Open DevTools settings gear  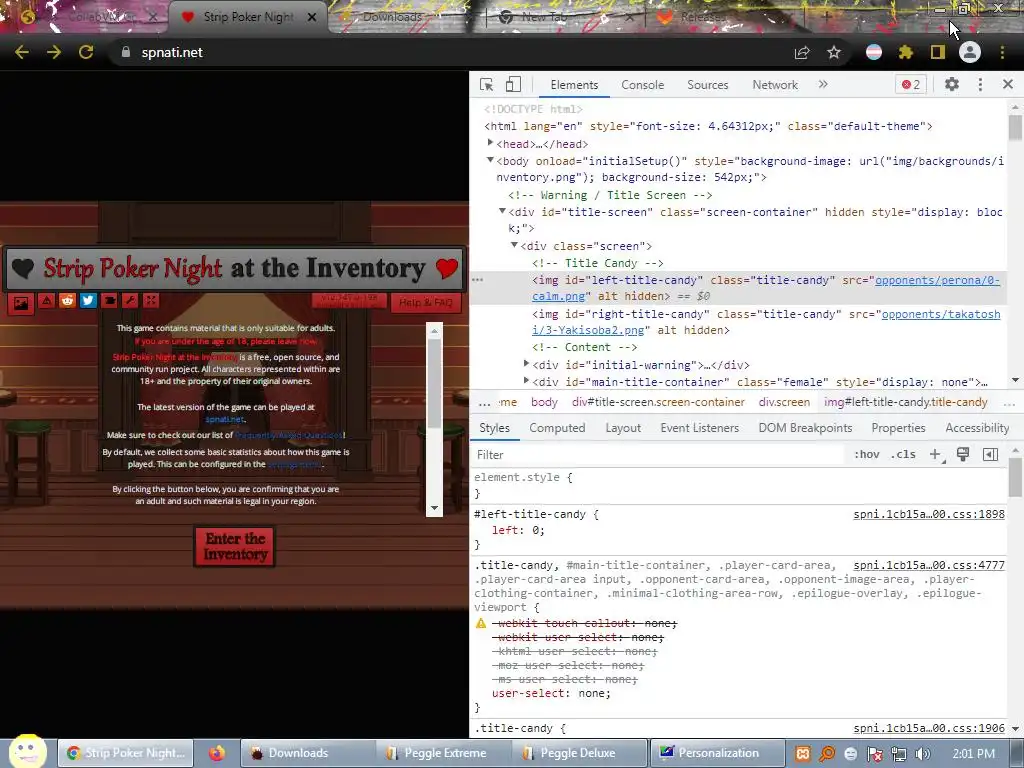(952, 84)
